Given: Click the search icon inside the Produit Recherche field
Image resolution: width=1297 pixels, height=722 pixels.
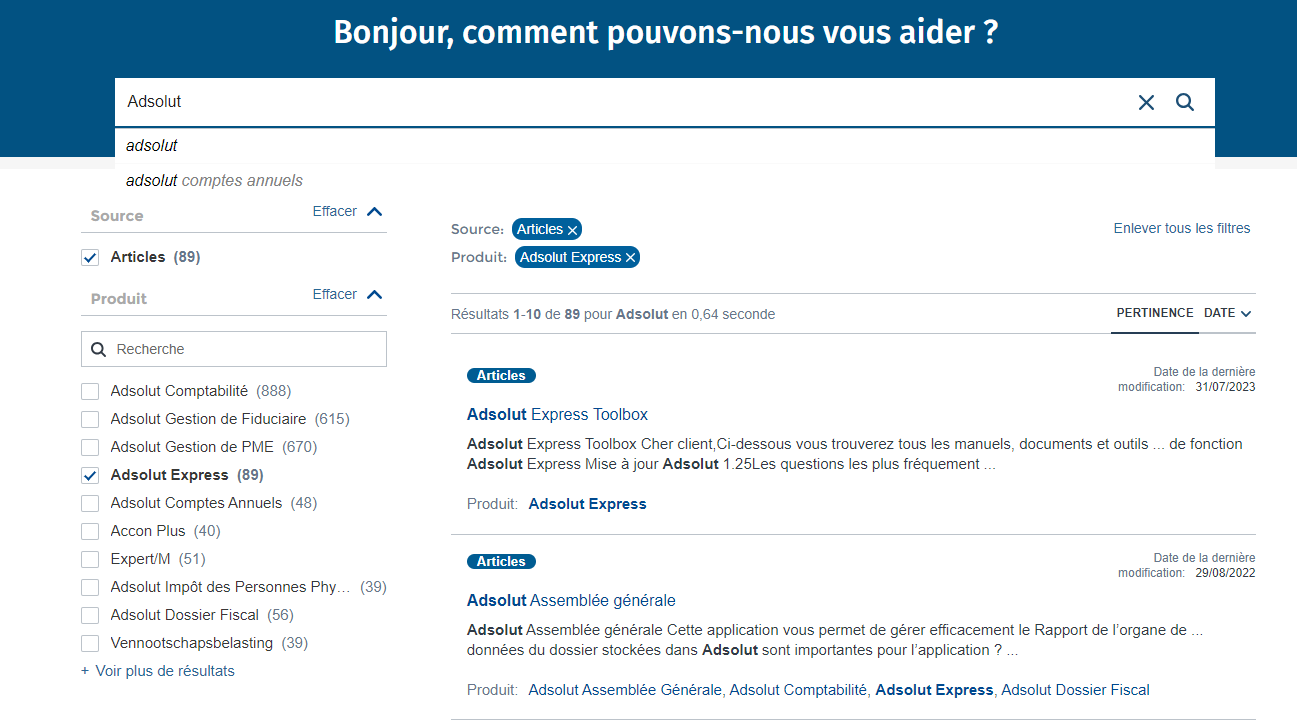Looking at the screenshot, I should (98, 349).
